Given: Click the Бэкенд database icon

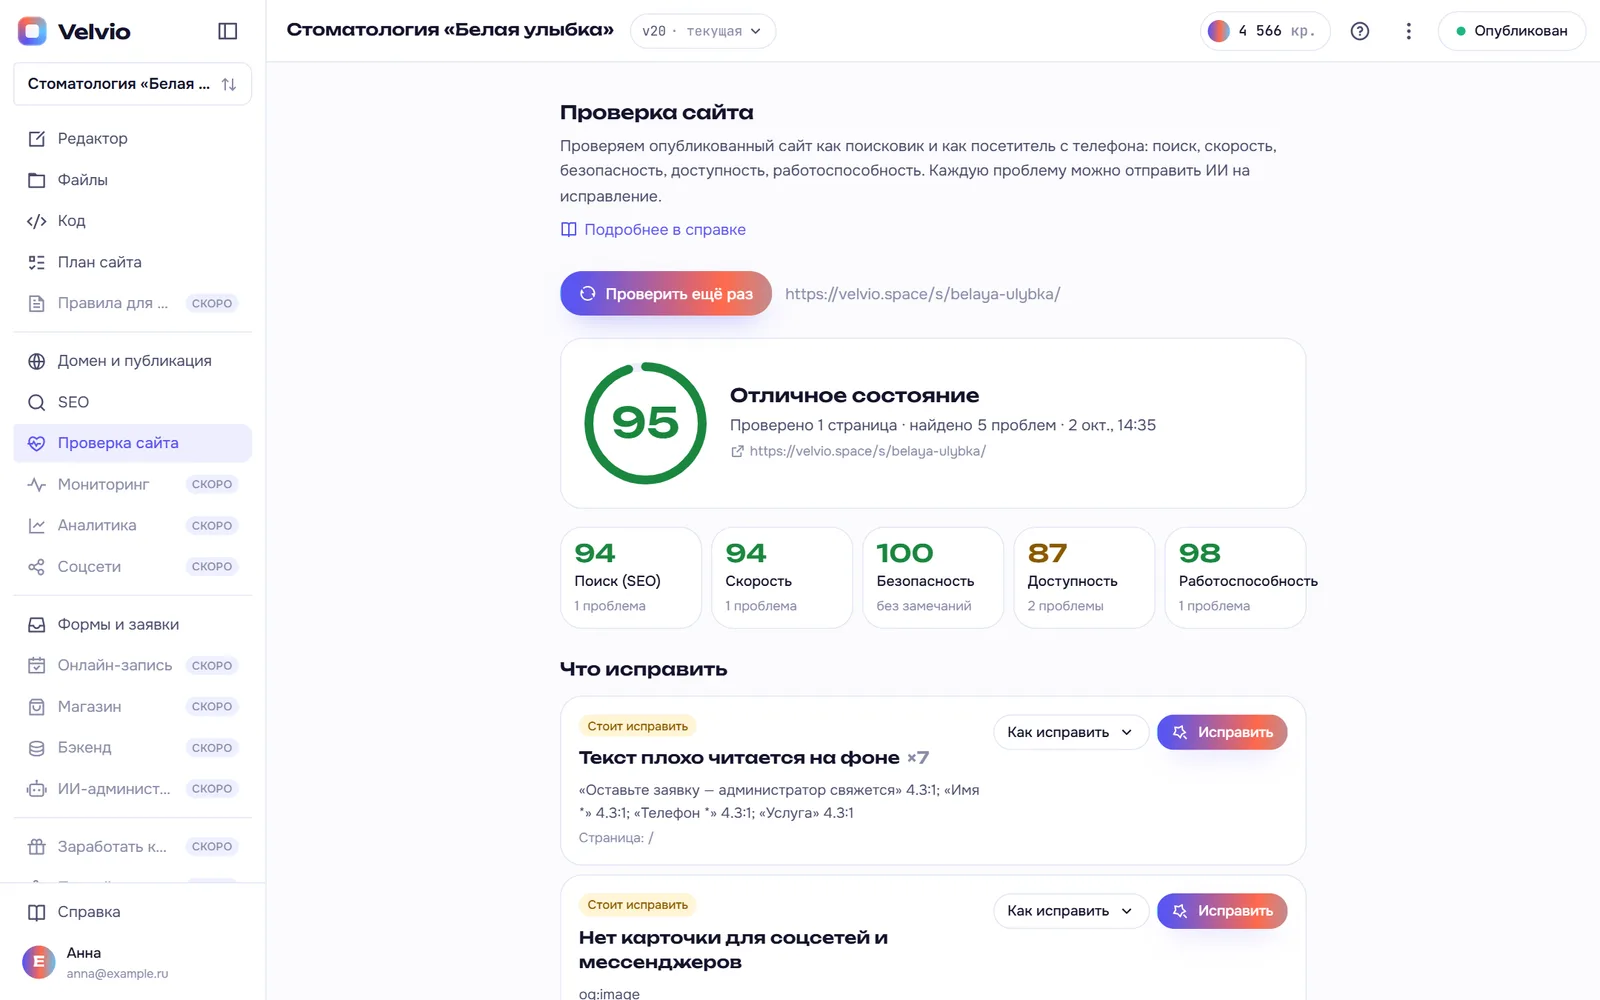Looking at the screenshot, I should point(37,748).
